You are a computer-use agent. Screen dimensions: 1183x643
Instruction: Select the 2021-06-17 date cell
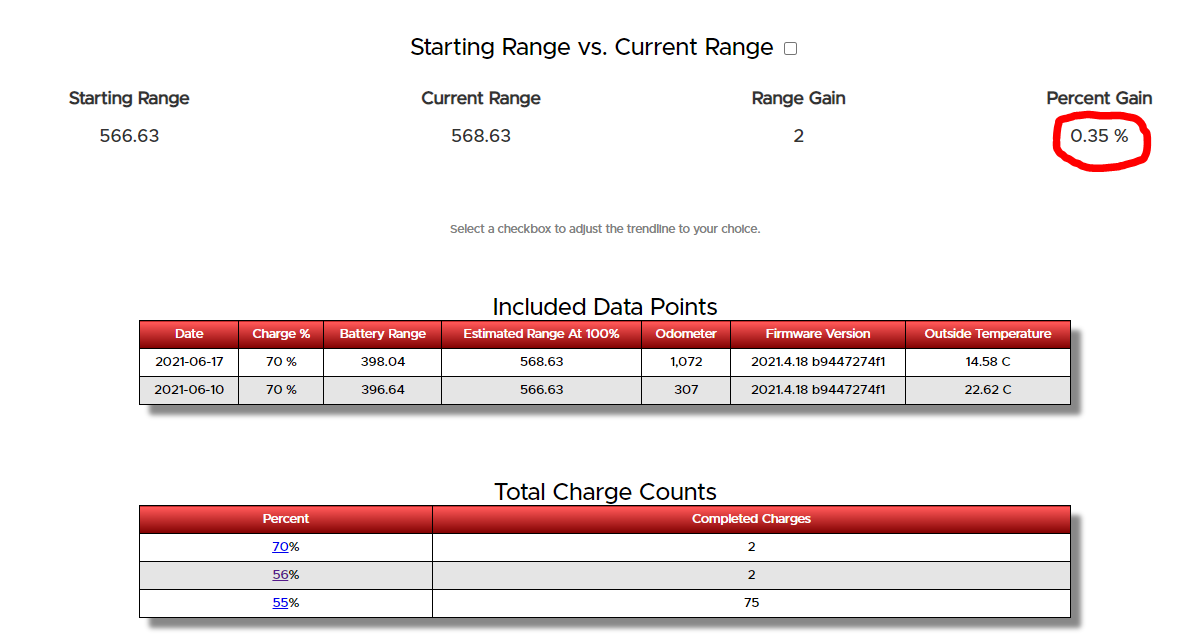[x=189, y=362]
